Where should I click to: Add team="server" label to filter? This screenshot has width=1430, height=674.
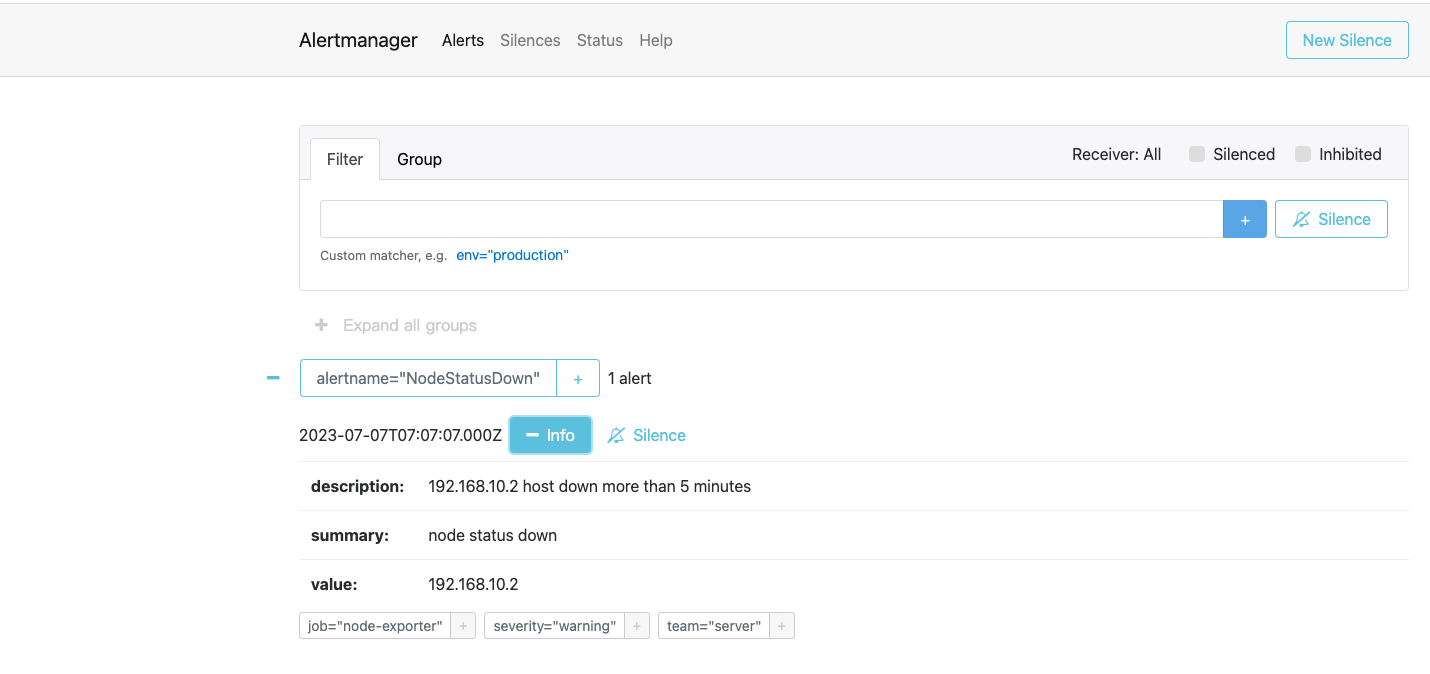coord(781,626)
